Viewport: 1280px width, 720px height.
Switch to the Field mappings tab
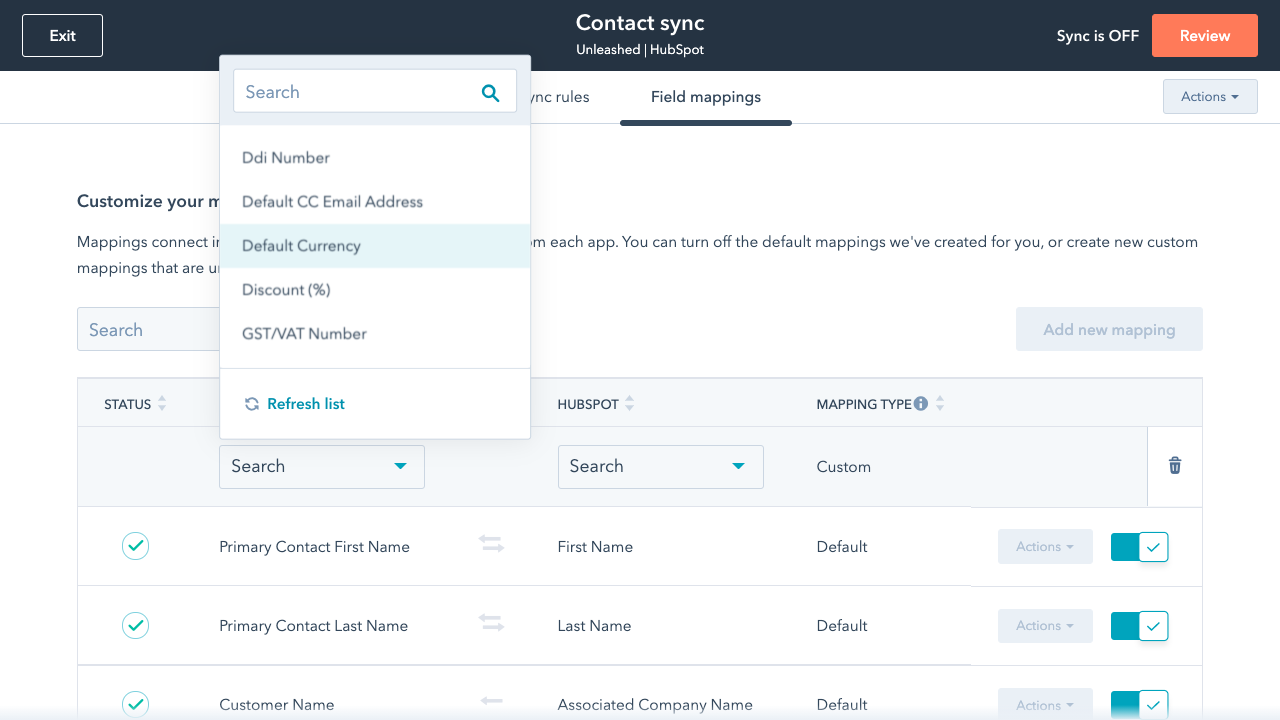point(705,97)
